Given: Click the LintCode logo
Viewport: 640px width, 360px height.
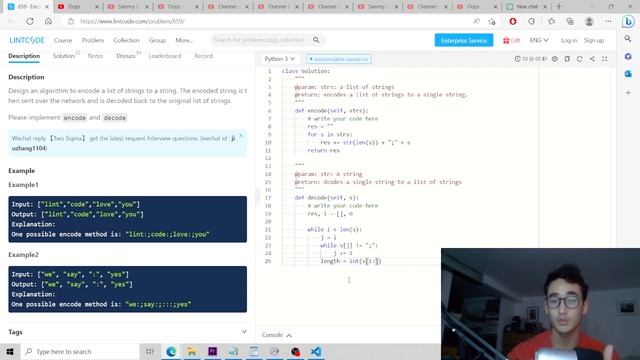Looking at the screenshot, I should point(27,40).
